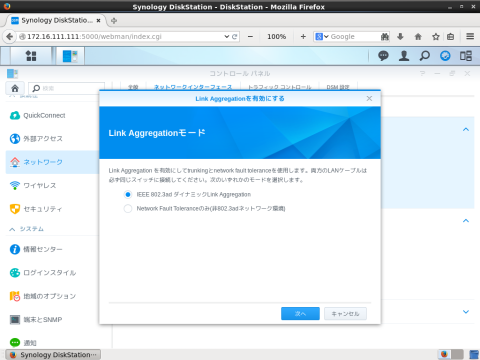Open a new Firefox tab
The height and width of the screenshot is (360, 480).
(114, 21)
